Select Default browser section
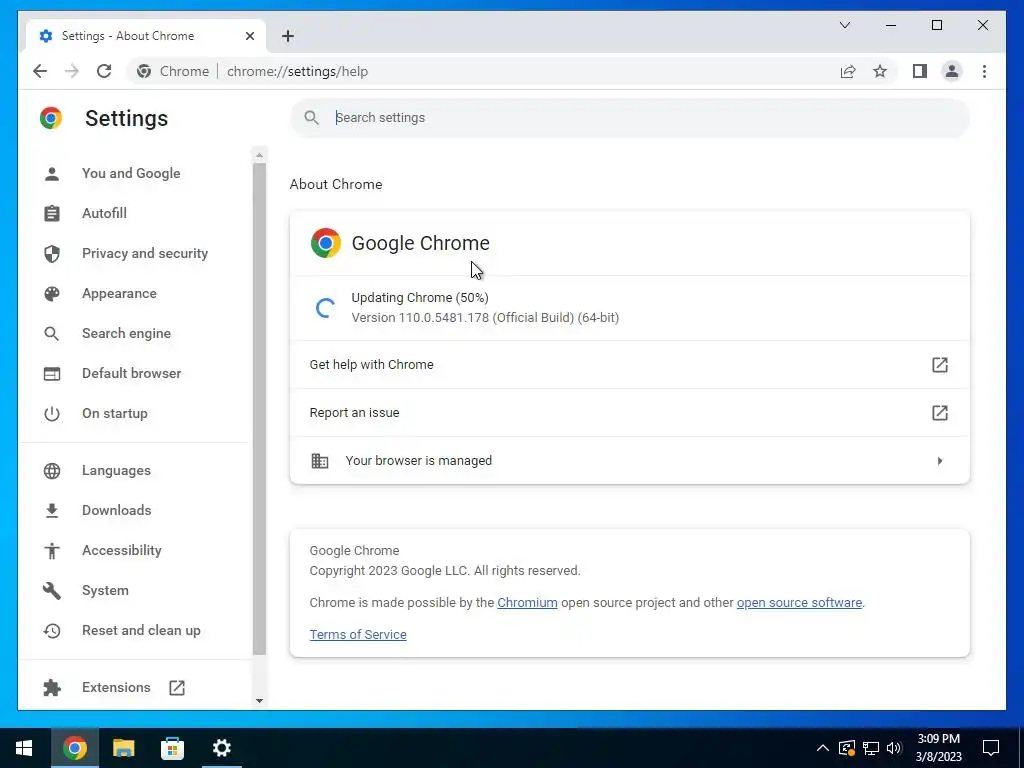The image size is (1024, 768). tap(131, 374)
